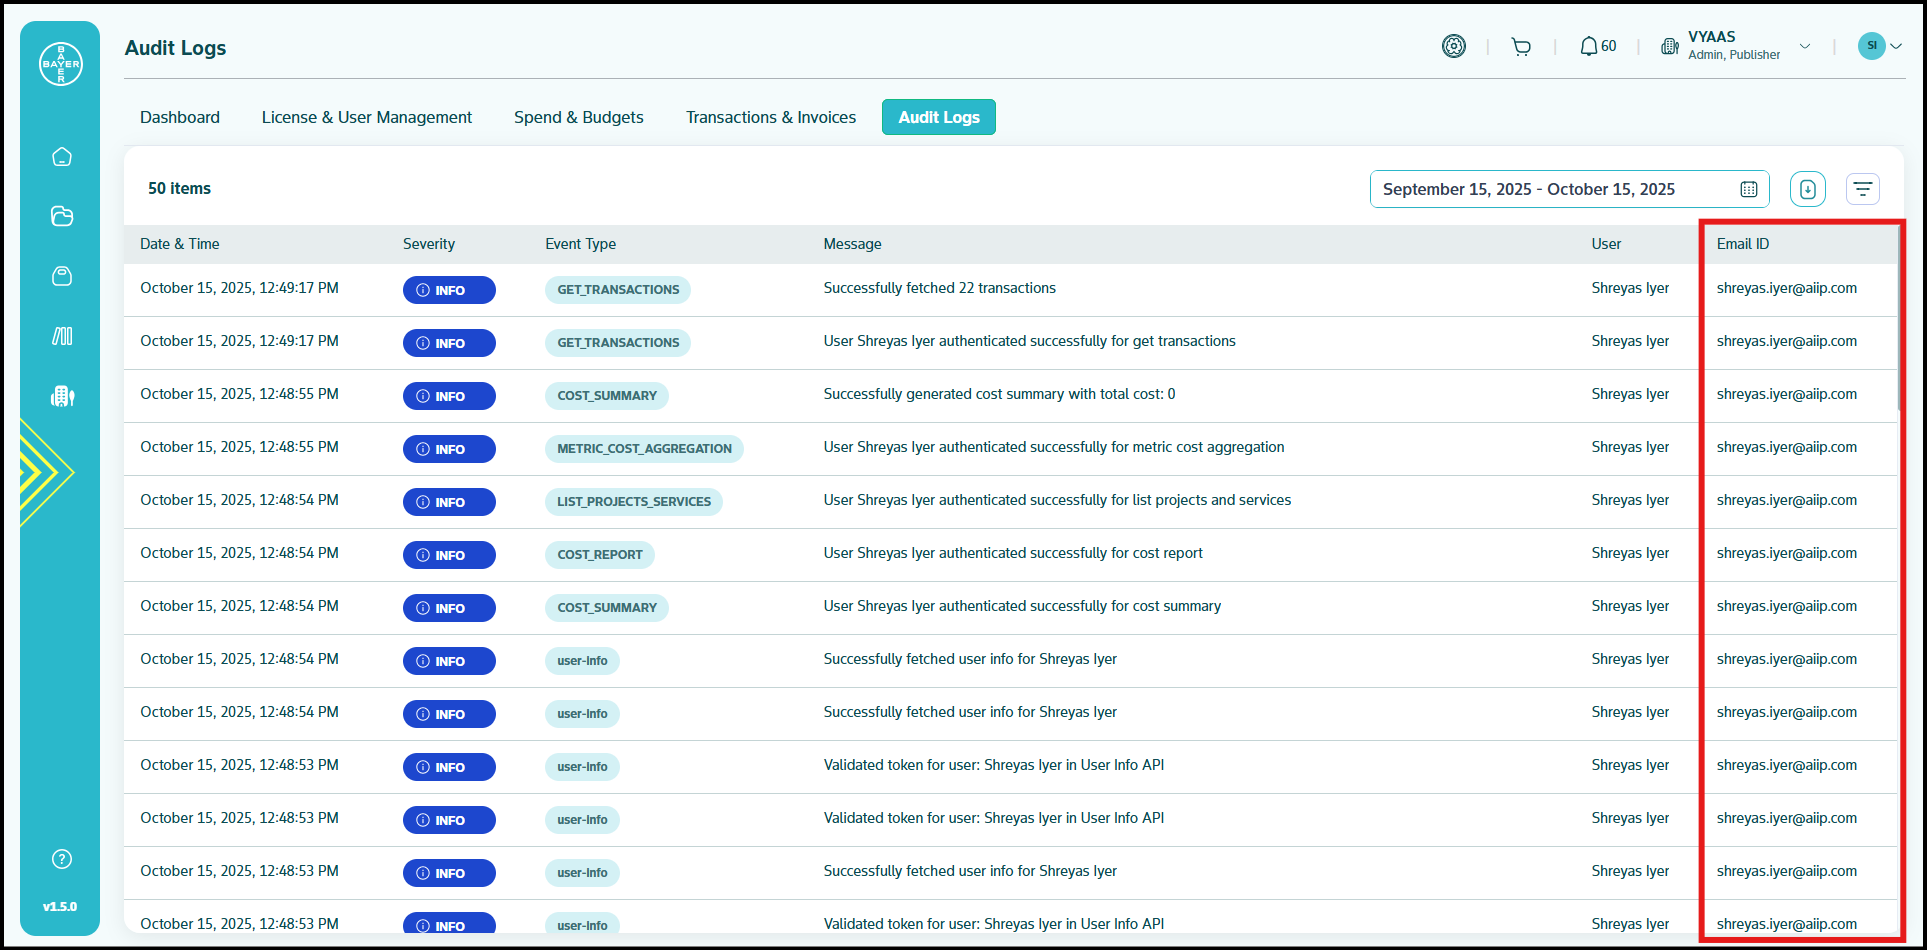Switch to Spend & Budgets tab
This screenshot has height=950, width=1927.
pyautogui.click(x=579, y=117)
